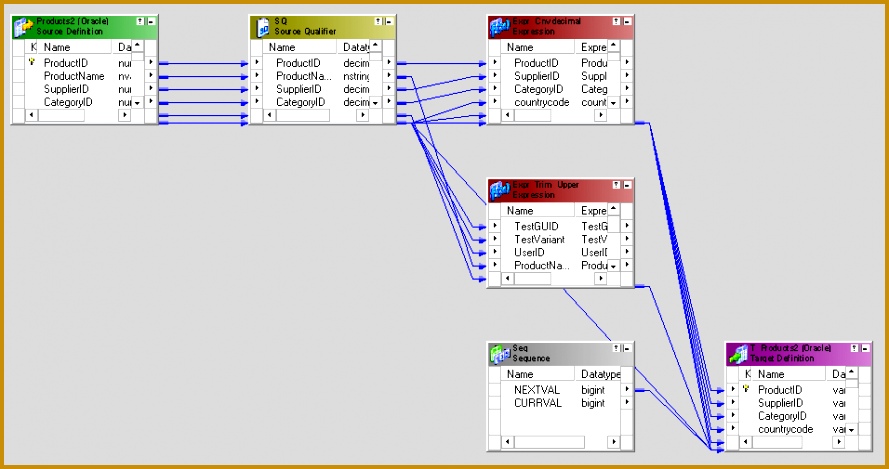
Task: Iconize Seq Sequence with its dash button
Action: (627, 348)
